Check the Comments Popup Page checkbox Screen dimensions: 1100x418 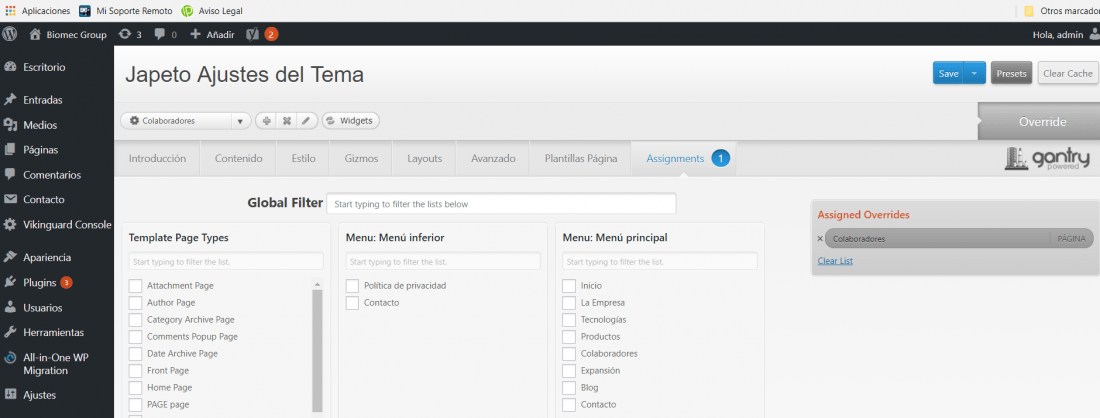pos(135,337)
